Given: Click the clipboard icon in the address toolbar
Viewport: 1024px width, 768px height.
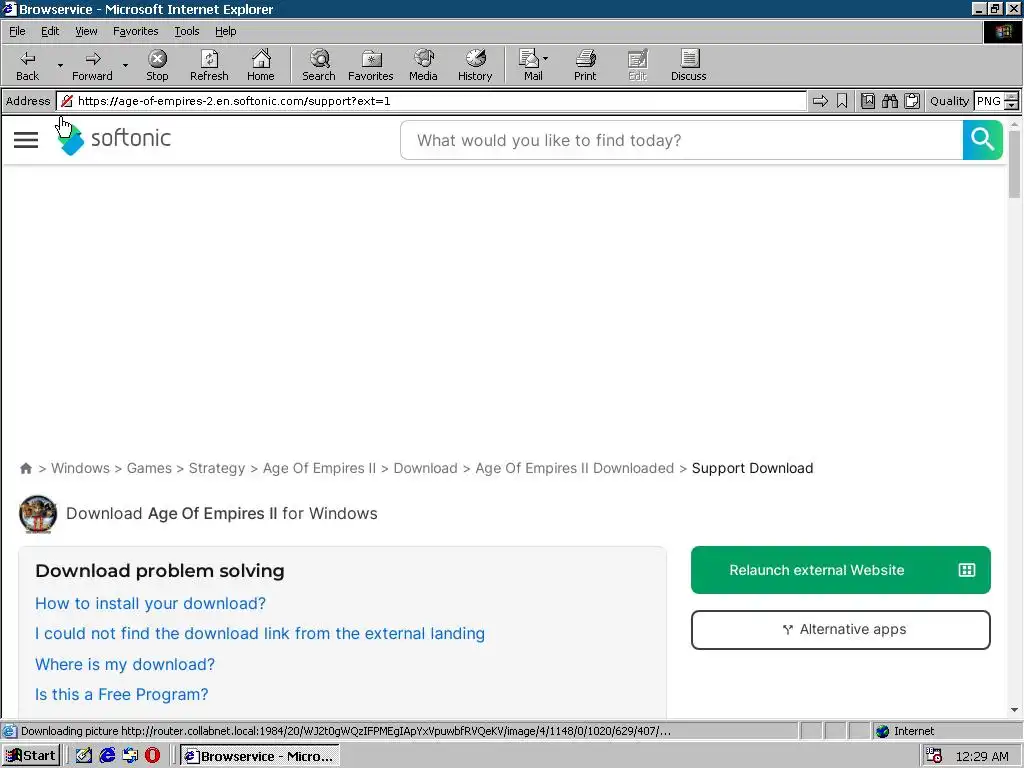Looking at the screenshot, I should click(912, 101).
